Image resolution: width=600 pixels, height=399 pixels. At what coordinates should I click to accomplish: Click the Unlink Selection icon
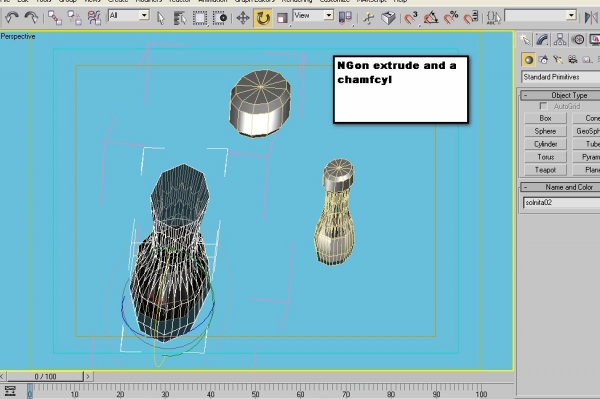[75, 18]
